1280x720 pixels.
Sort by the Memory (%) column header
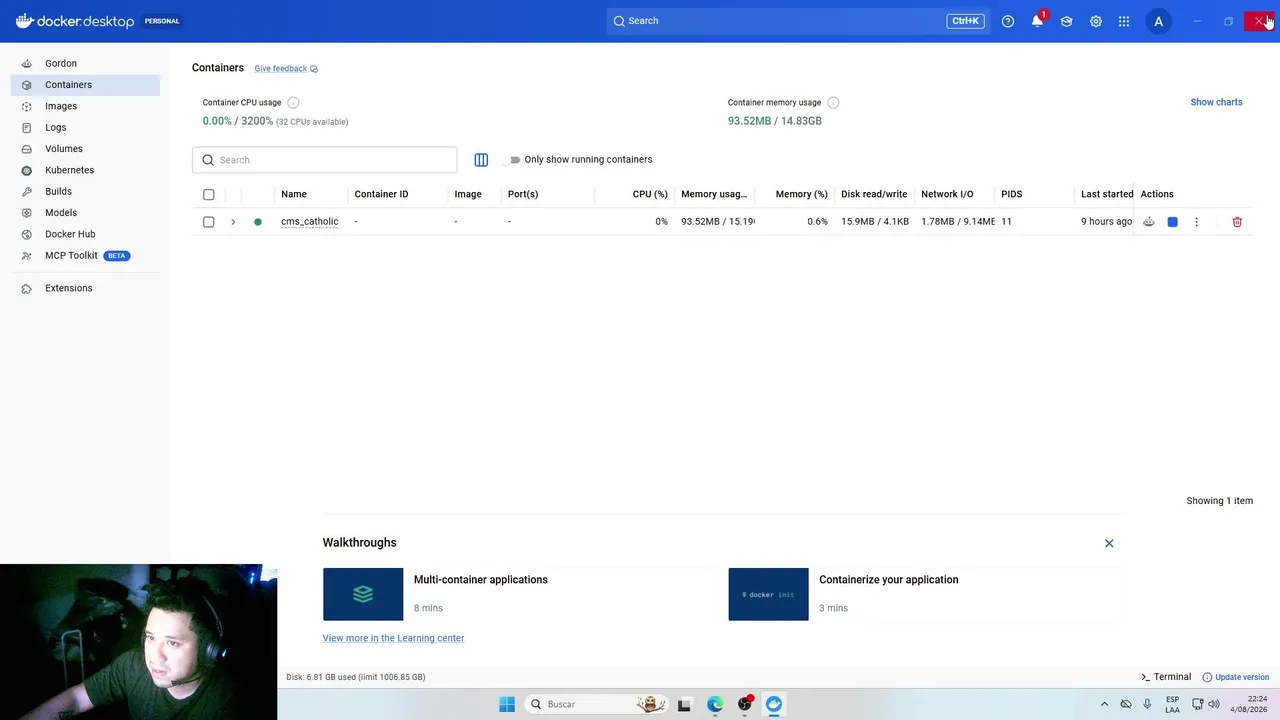[x=802, y=194]
